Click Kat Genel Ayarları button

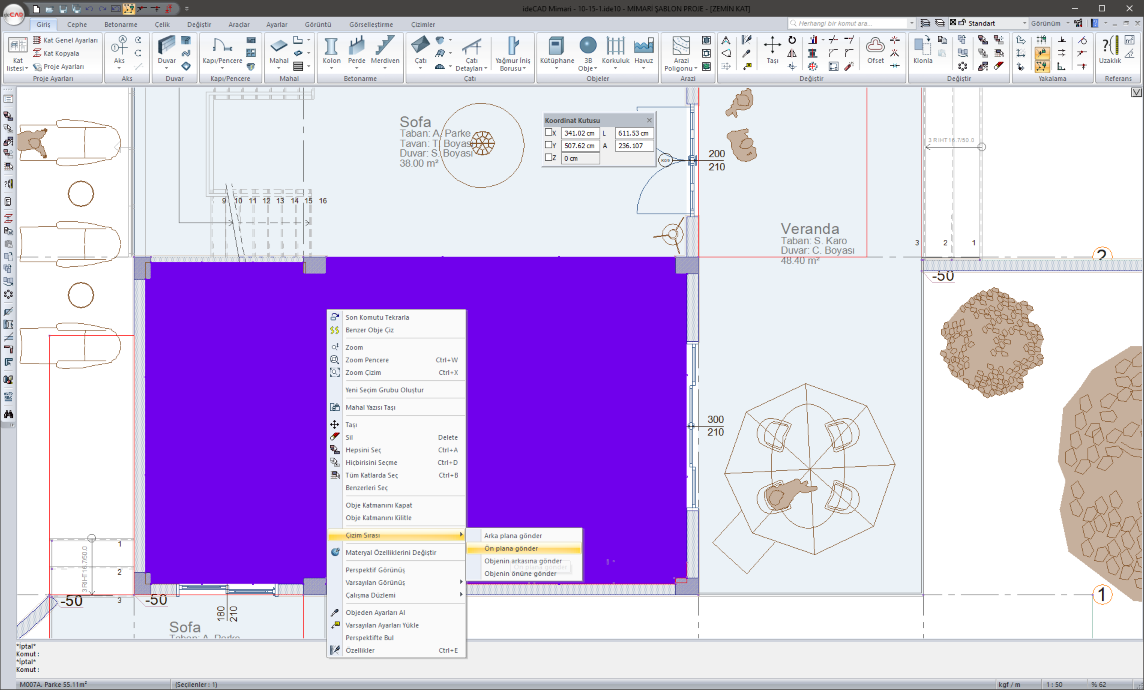click(68, 41)
